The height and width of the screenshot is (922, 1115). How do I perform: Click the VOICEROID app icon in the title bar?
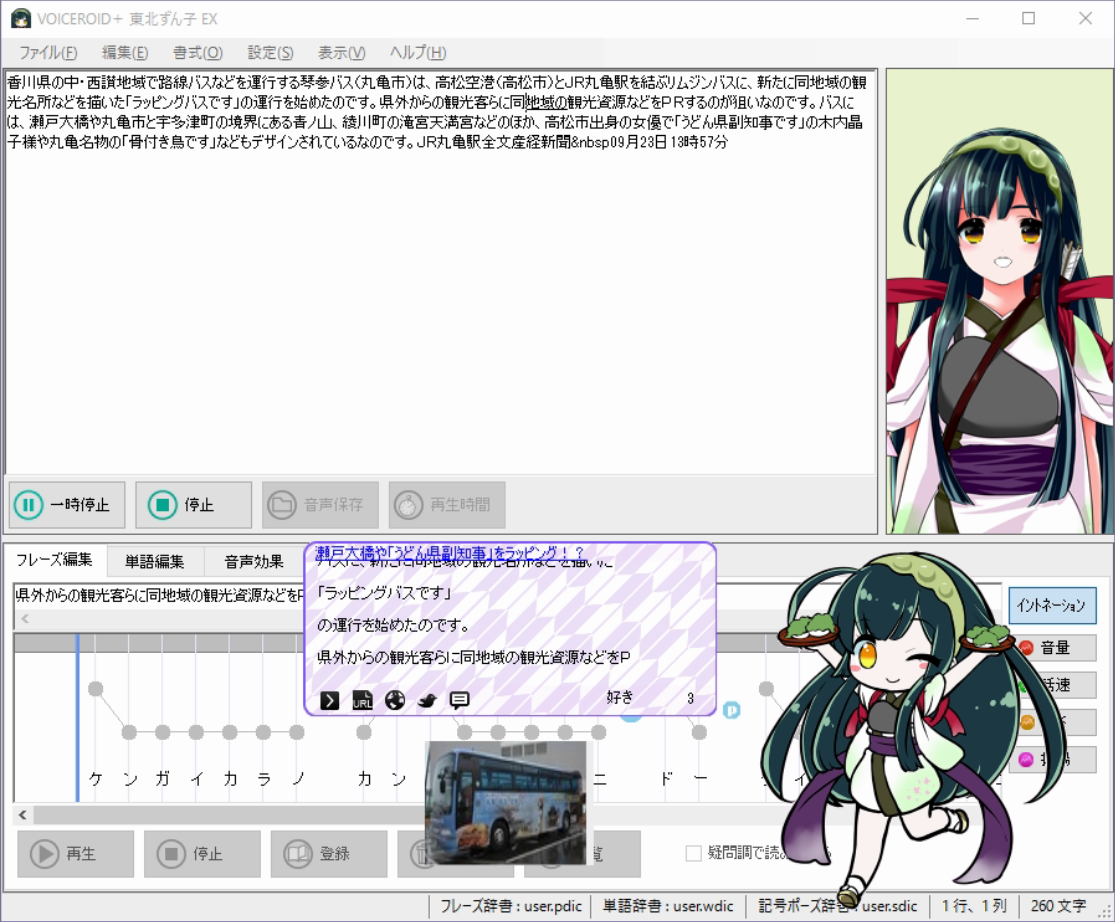pyautogui.click(x=20, y=19)
